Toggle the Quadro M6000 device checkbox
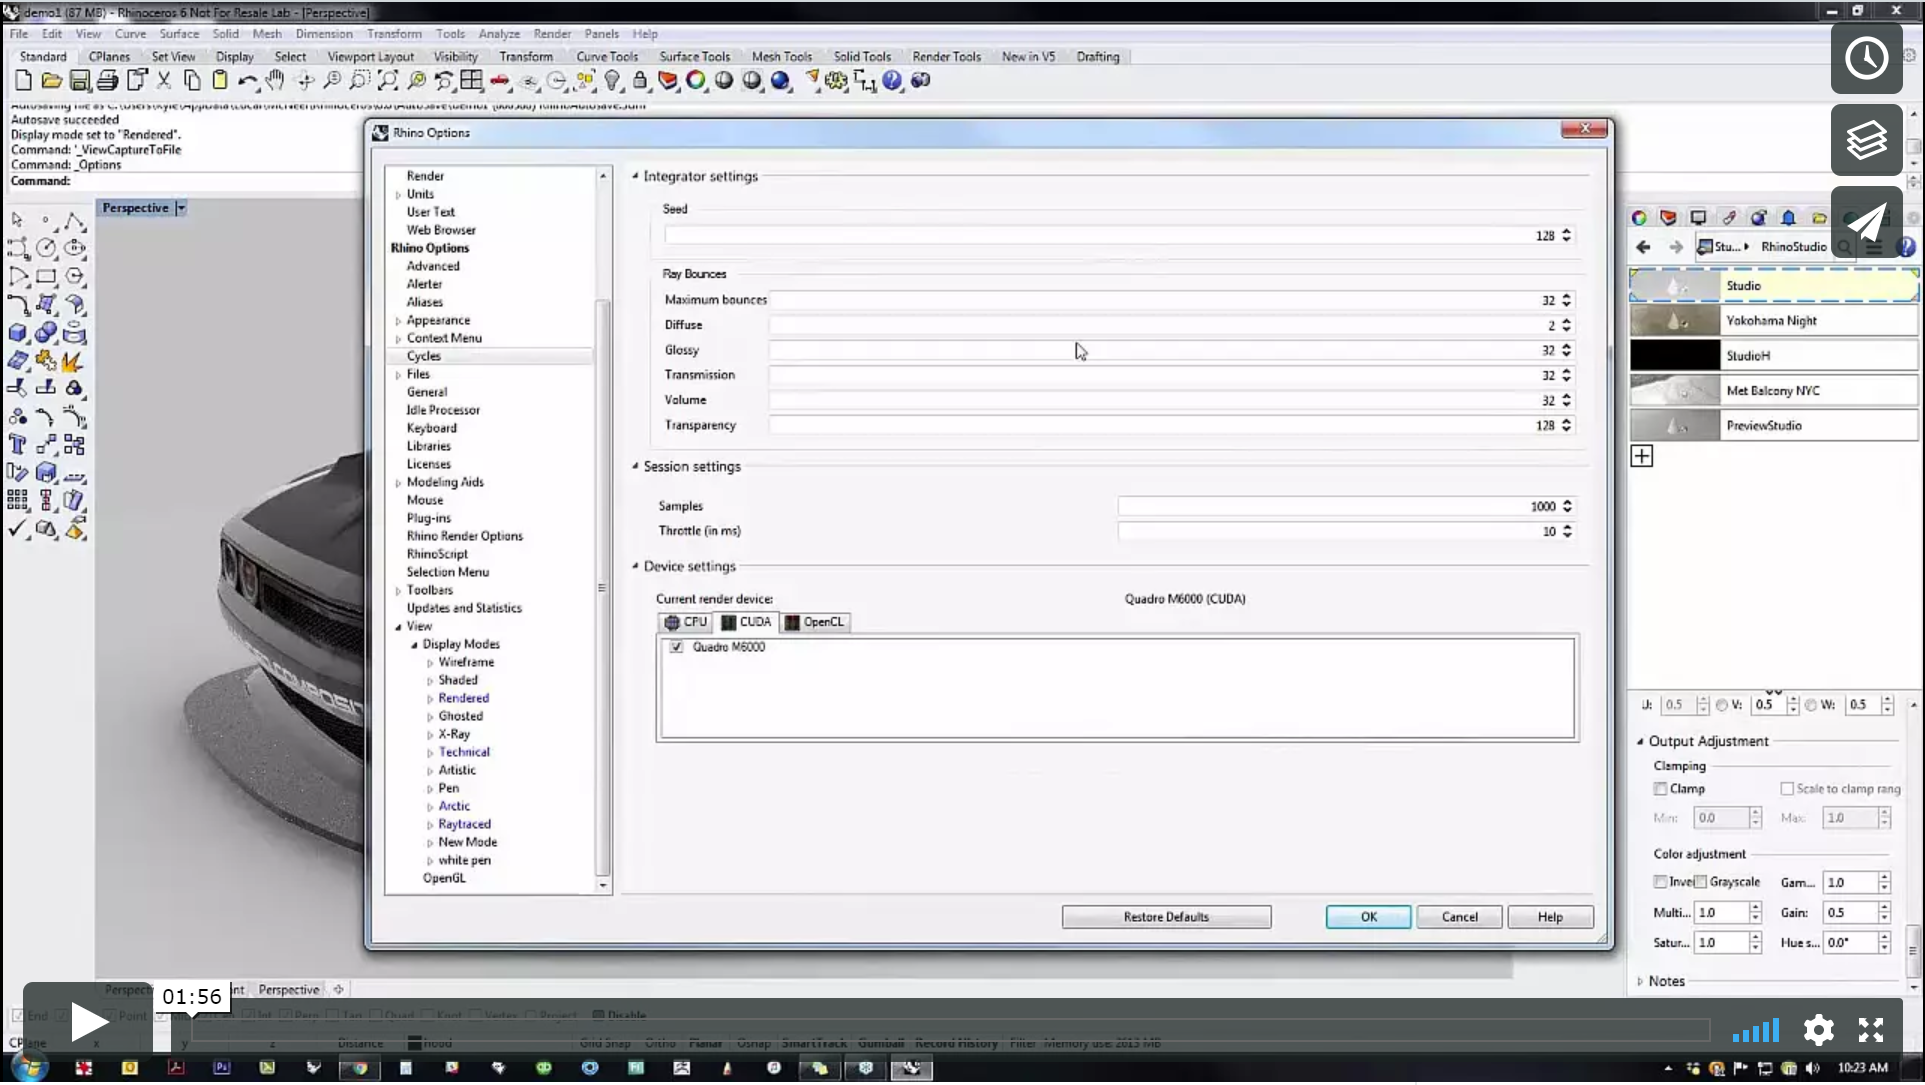This screenshot has width=1925, height=1085. [677, 647]
